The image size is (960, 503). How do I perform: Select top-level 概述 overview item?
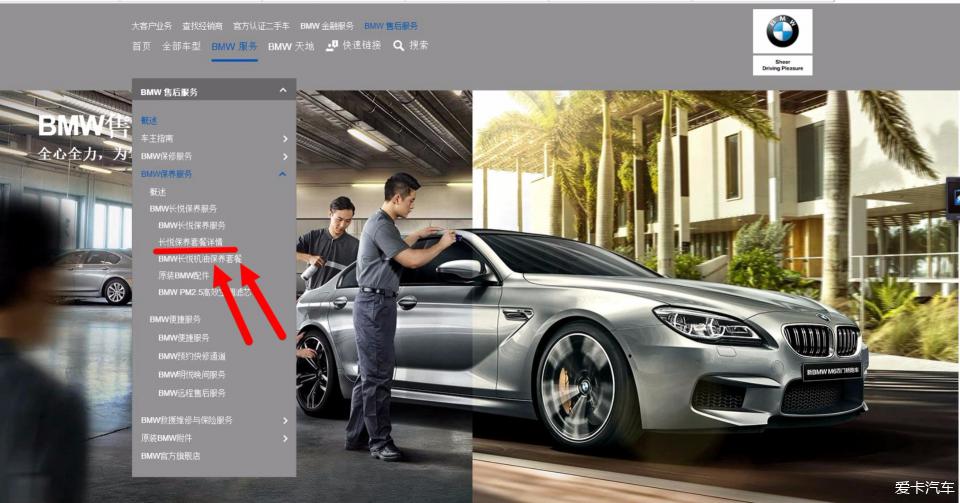[x=149, y=121]
